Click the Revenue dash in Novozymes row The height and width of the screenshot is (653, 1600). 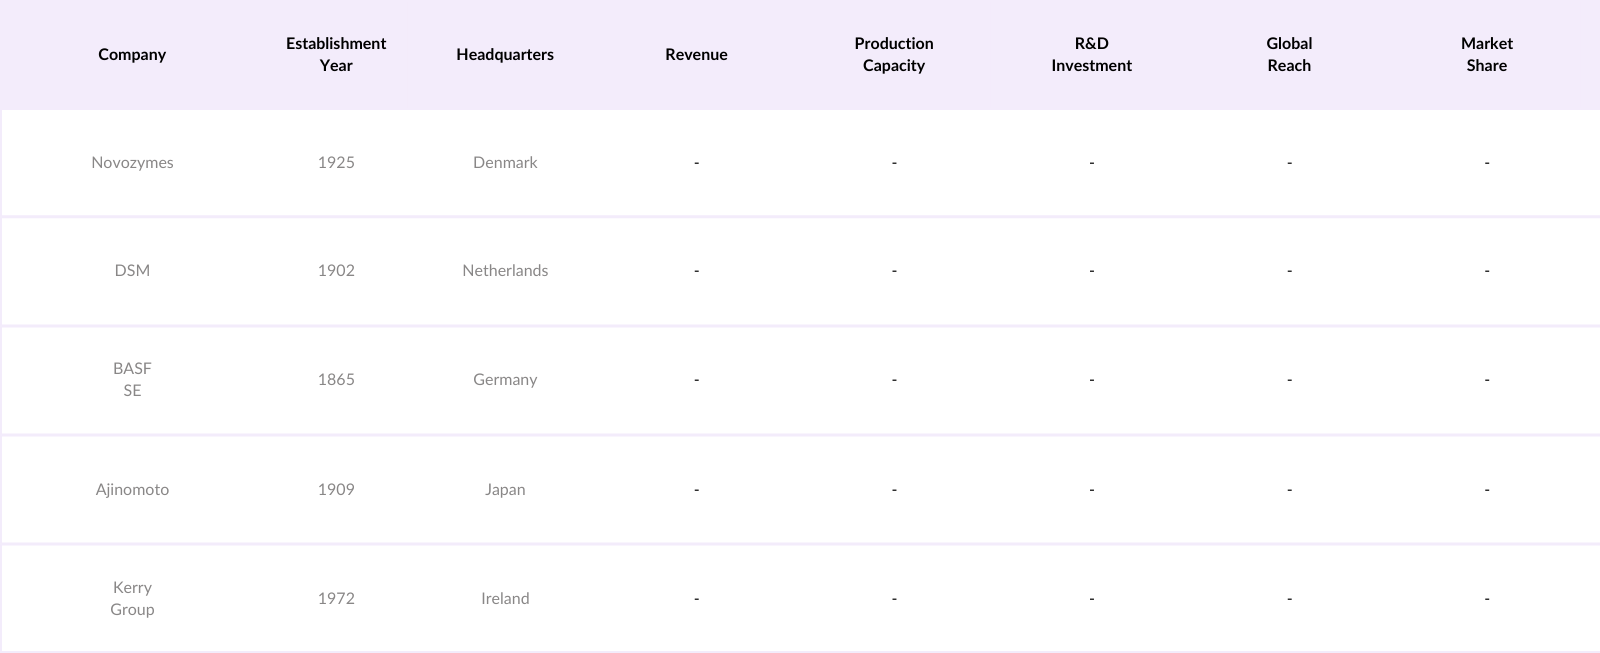(x=696, y=162)
